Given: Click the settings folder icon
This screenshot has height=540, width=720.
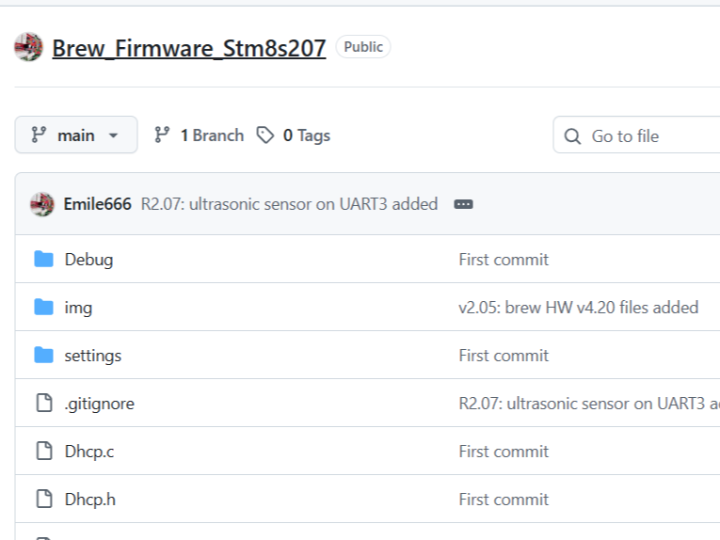Looking at the screenshot, I should (44, 355).
